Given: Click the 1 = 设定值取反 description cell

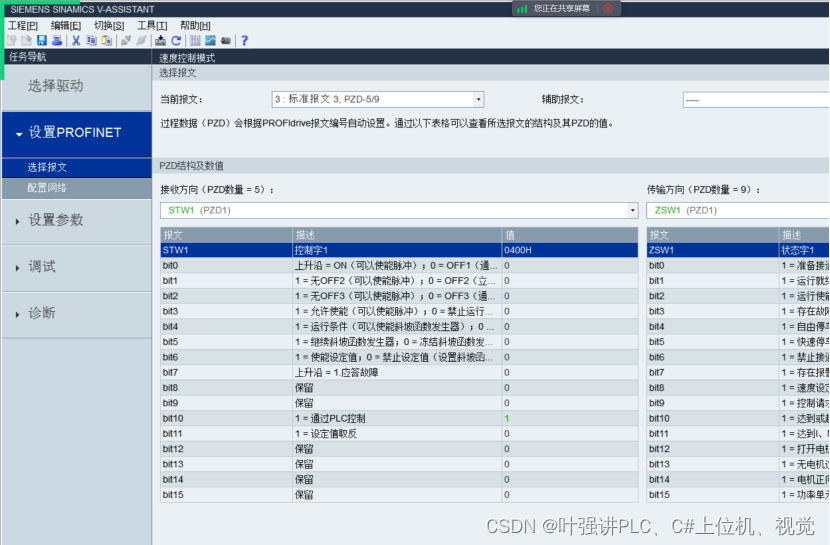Looking at the screenshot, I should [397, 434].
